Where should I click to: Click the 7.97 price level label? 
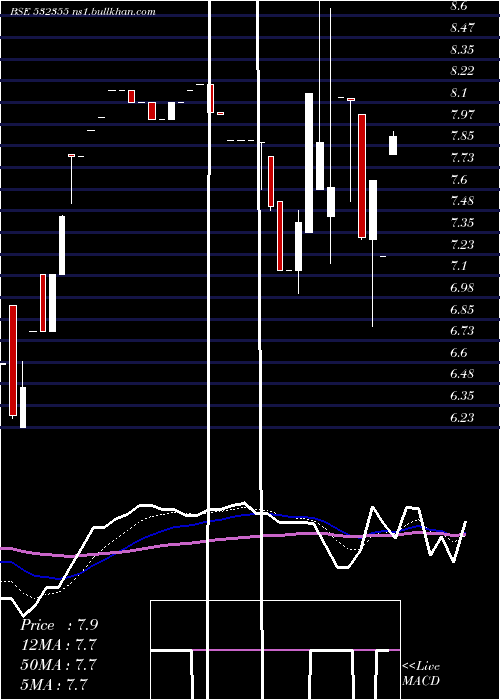462,114
